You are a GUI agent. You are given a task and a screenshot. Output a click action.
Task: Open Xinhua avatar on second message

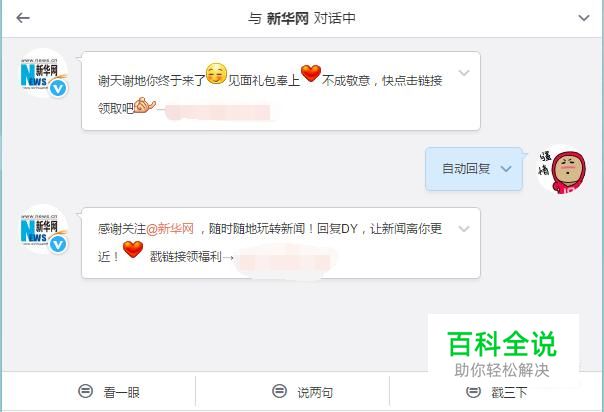click(44, 229)
